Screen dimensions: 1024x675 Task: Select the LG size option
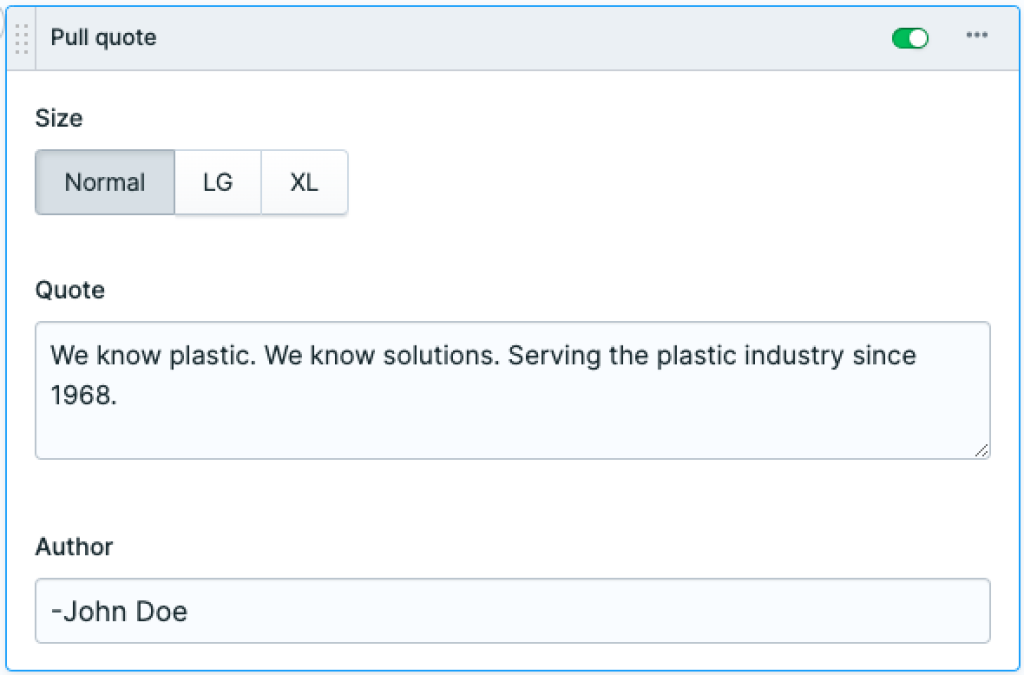point(218,182)
